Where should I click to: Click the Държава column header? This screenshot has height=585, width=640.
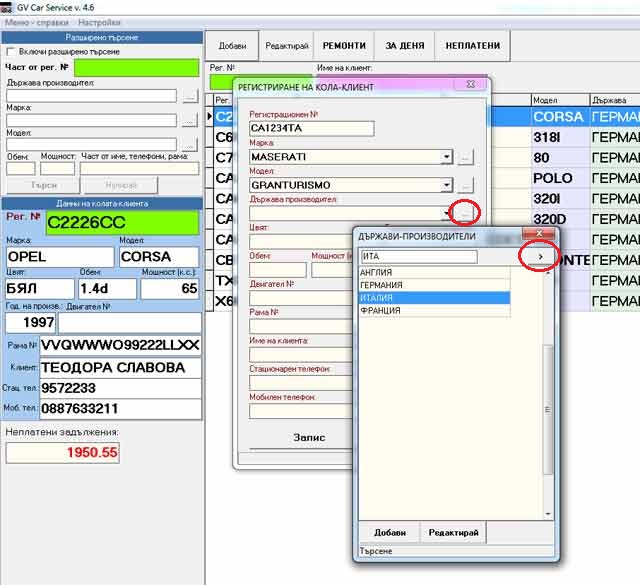click(615, 100)
